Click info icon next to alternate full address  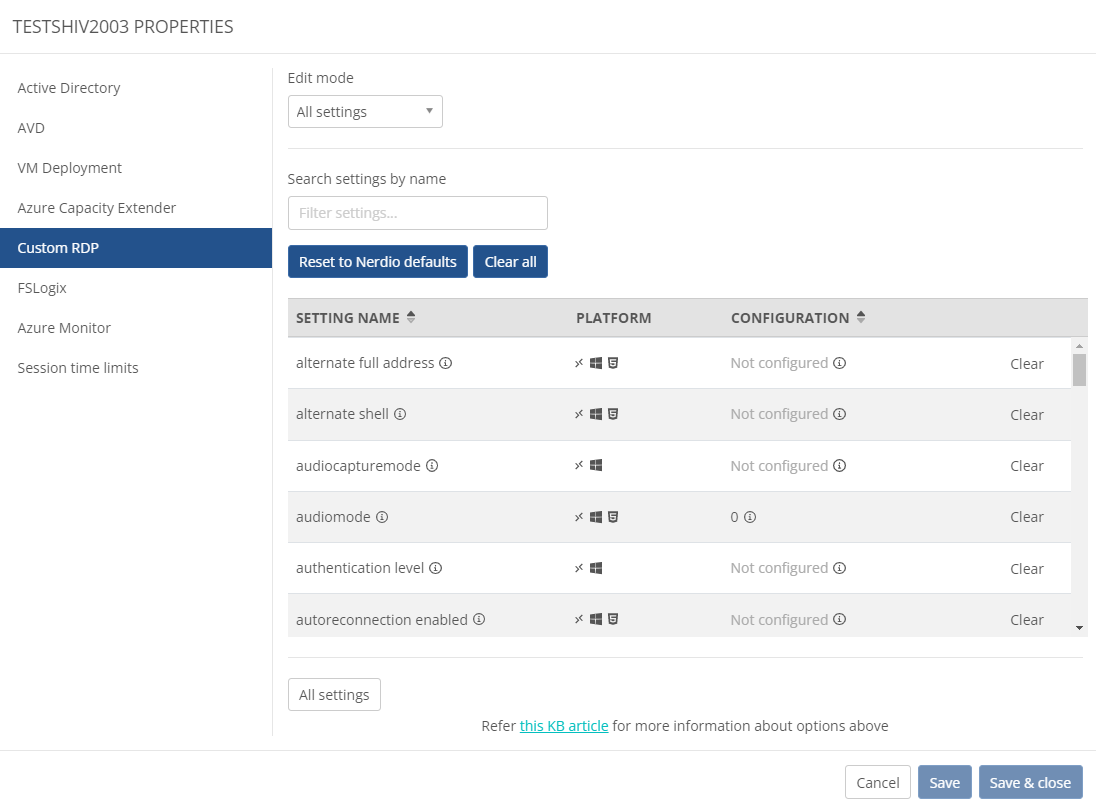tap(446, 363)
